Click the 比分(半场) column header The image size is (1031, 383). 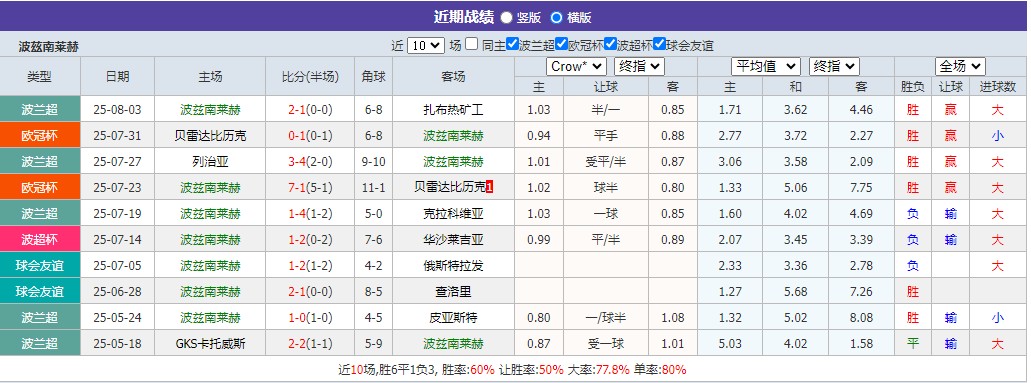310,76
